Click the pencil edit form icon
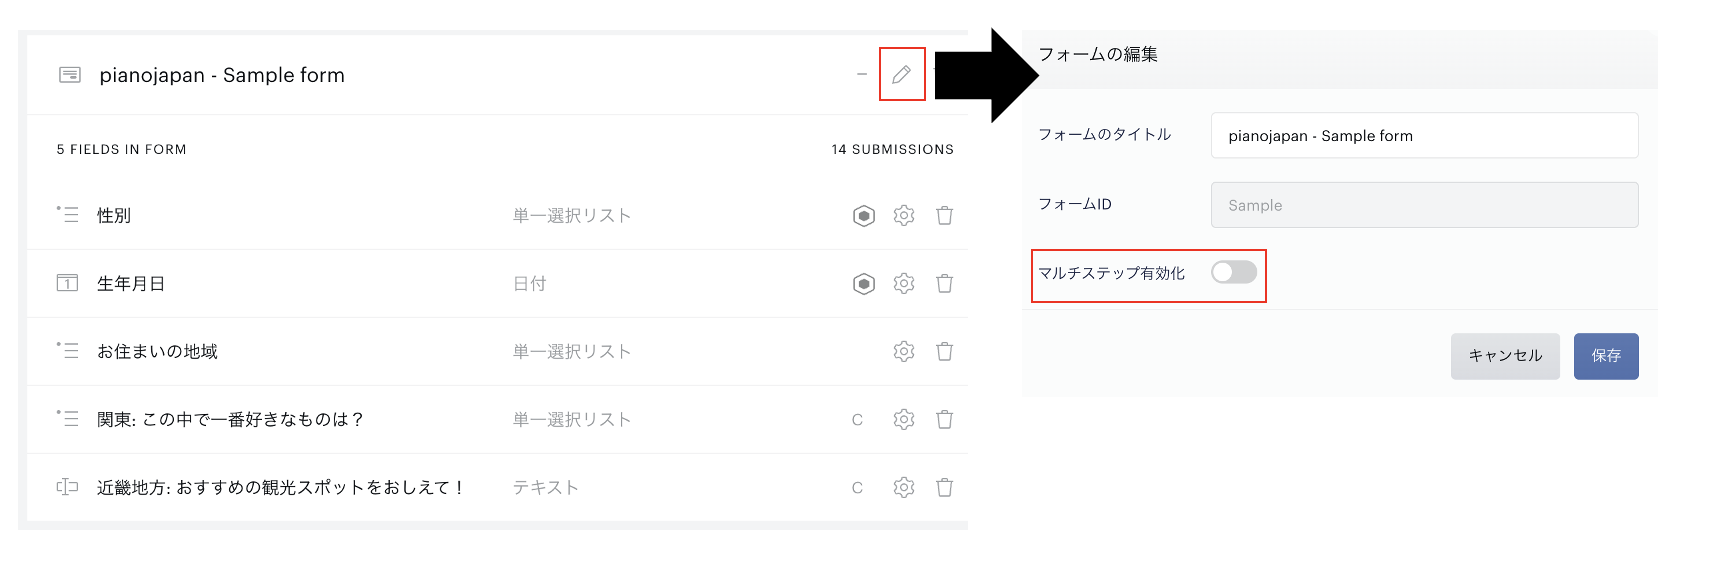 [x=901, y=74]
